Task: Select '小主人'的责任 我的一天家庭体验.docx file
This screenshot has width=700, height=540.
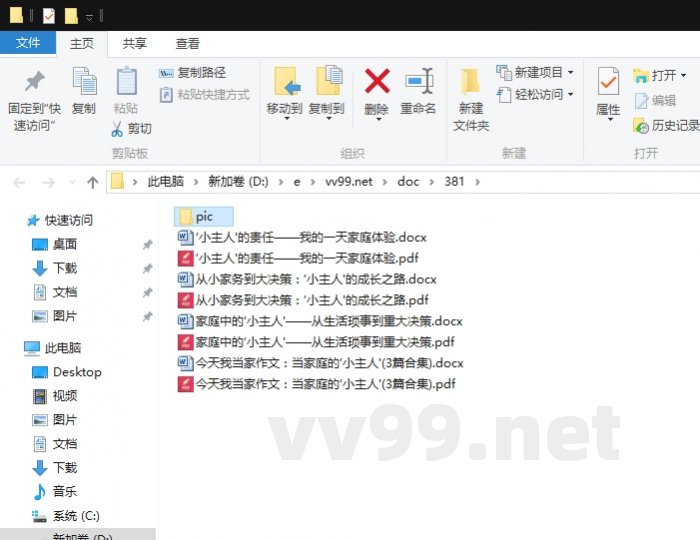Action: pos(302,237)
